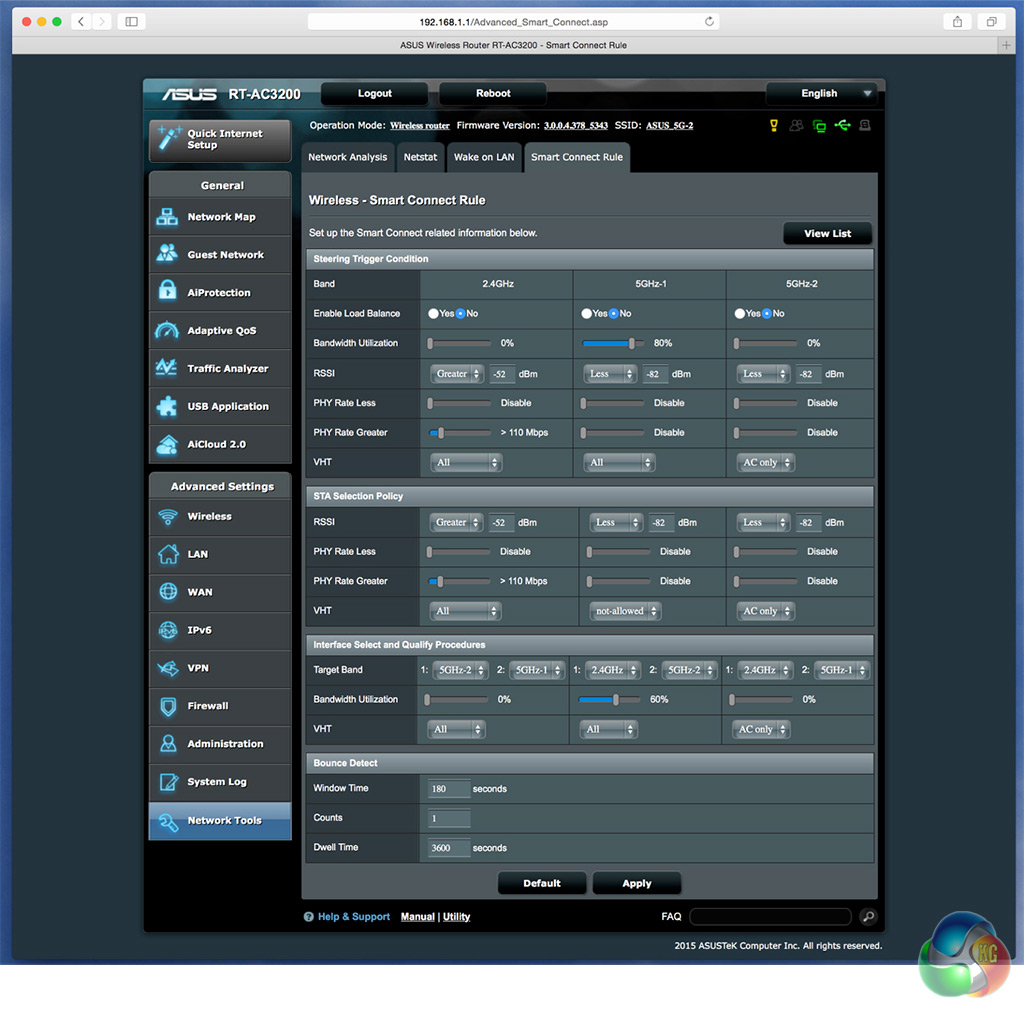Open the Adaptive QoS gauge icon
The width and height of the screenshot is (1024, 1014).
pyautogui.click(x=167, y=331)
